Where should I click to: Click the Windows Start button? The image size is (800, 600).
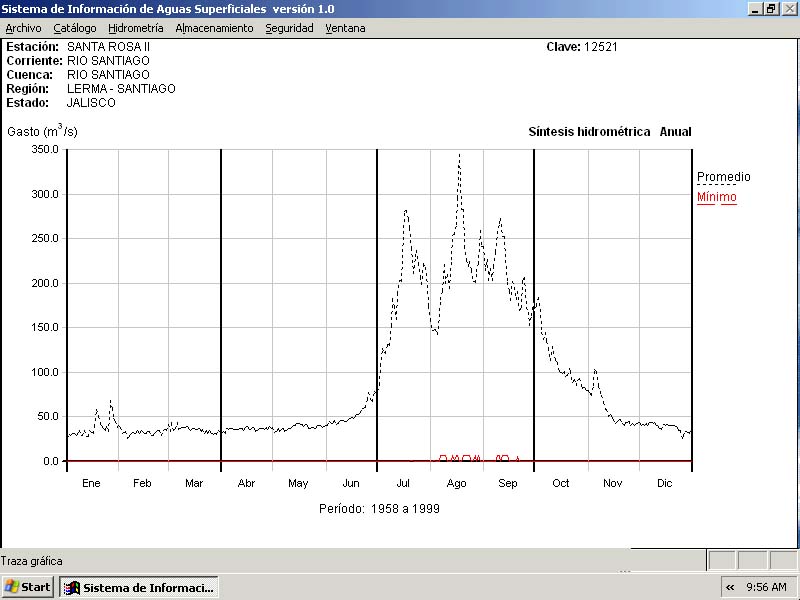(x=27, y=587)
